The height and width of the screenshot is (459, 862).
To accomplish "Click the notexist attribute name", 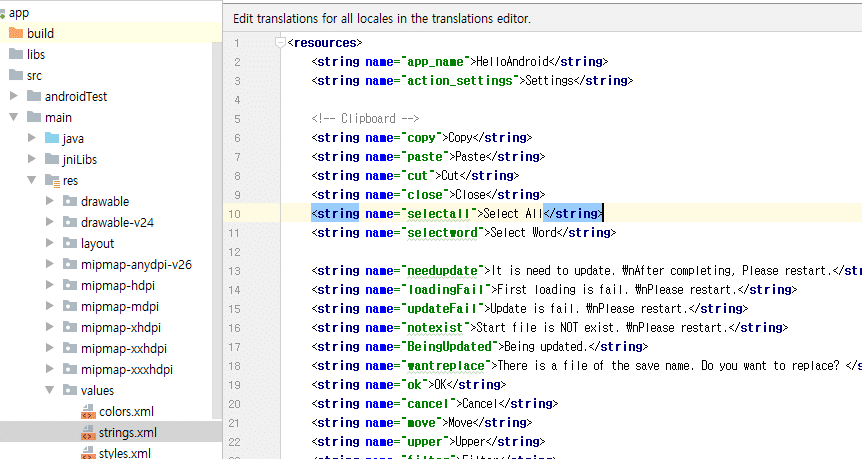I will 435,328.
